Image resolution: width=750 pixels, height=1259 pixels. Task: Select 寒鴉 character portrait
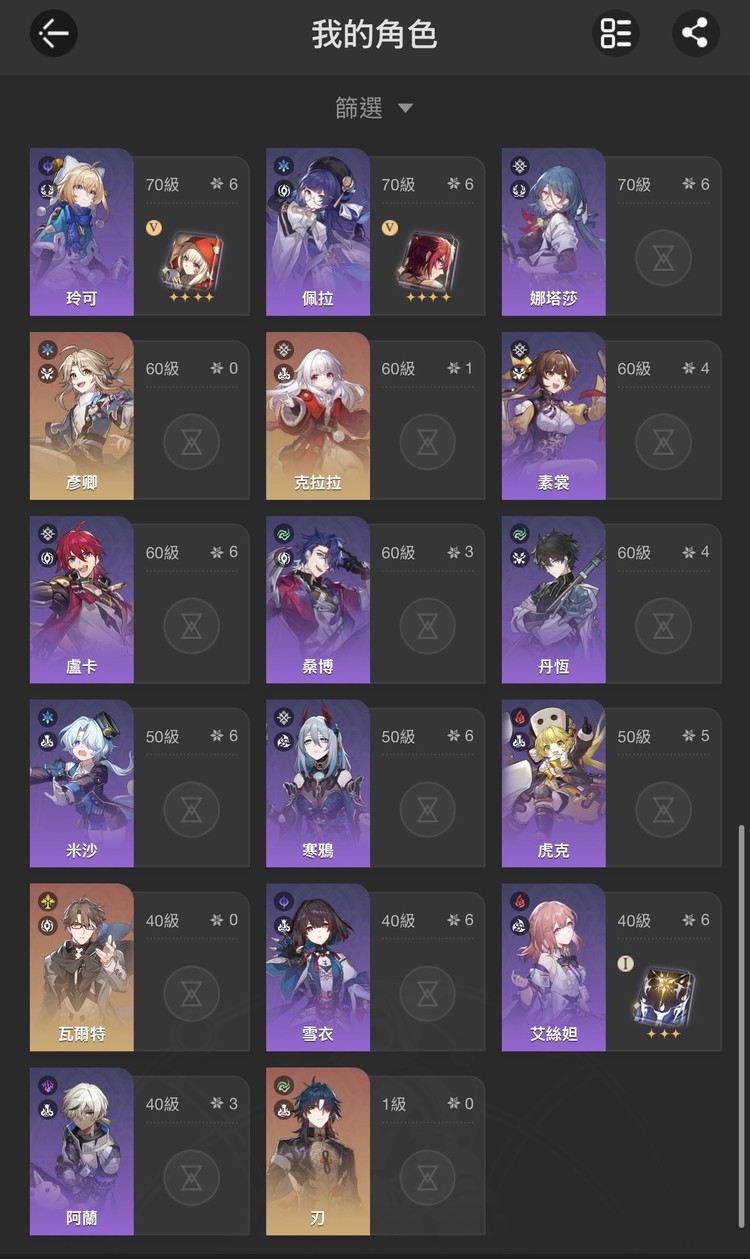point(317,784)
